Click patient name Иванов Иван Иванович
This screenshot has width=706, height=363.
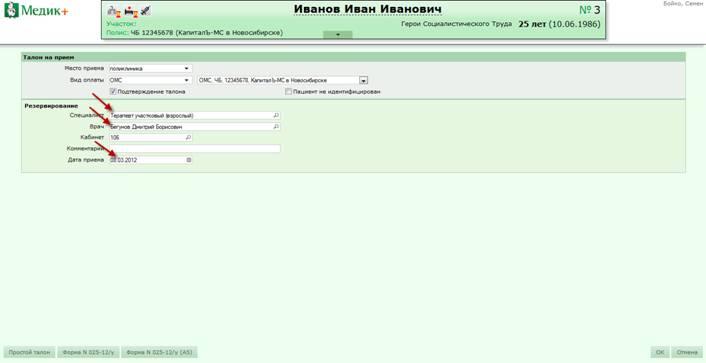367,9
